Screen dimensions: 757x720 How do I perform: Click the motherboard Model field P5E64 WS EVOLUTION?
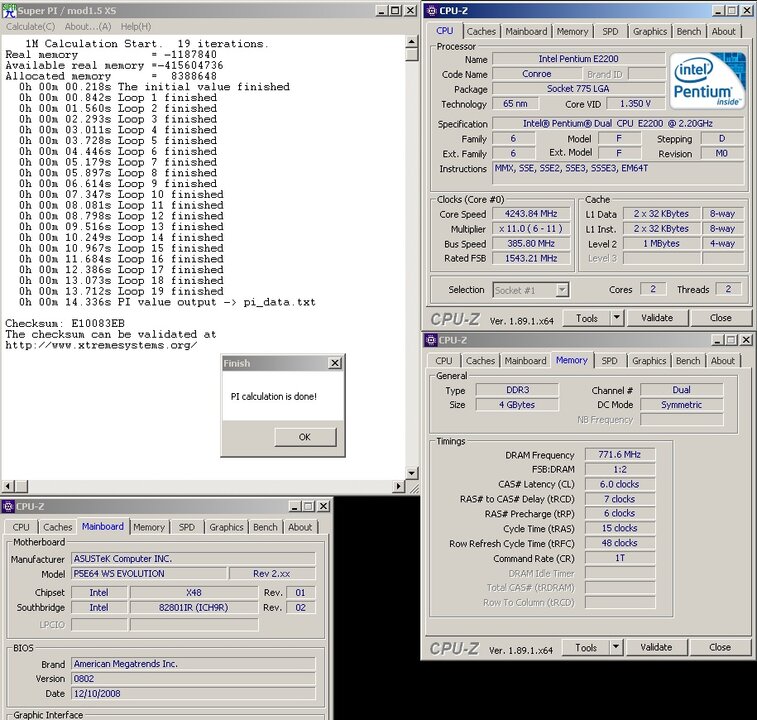point(149,574)
